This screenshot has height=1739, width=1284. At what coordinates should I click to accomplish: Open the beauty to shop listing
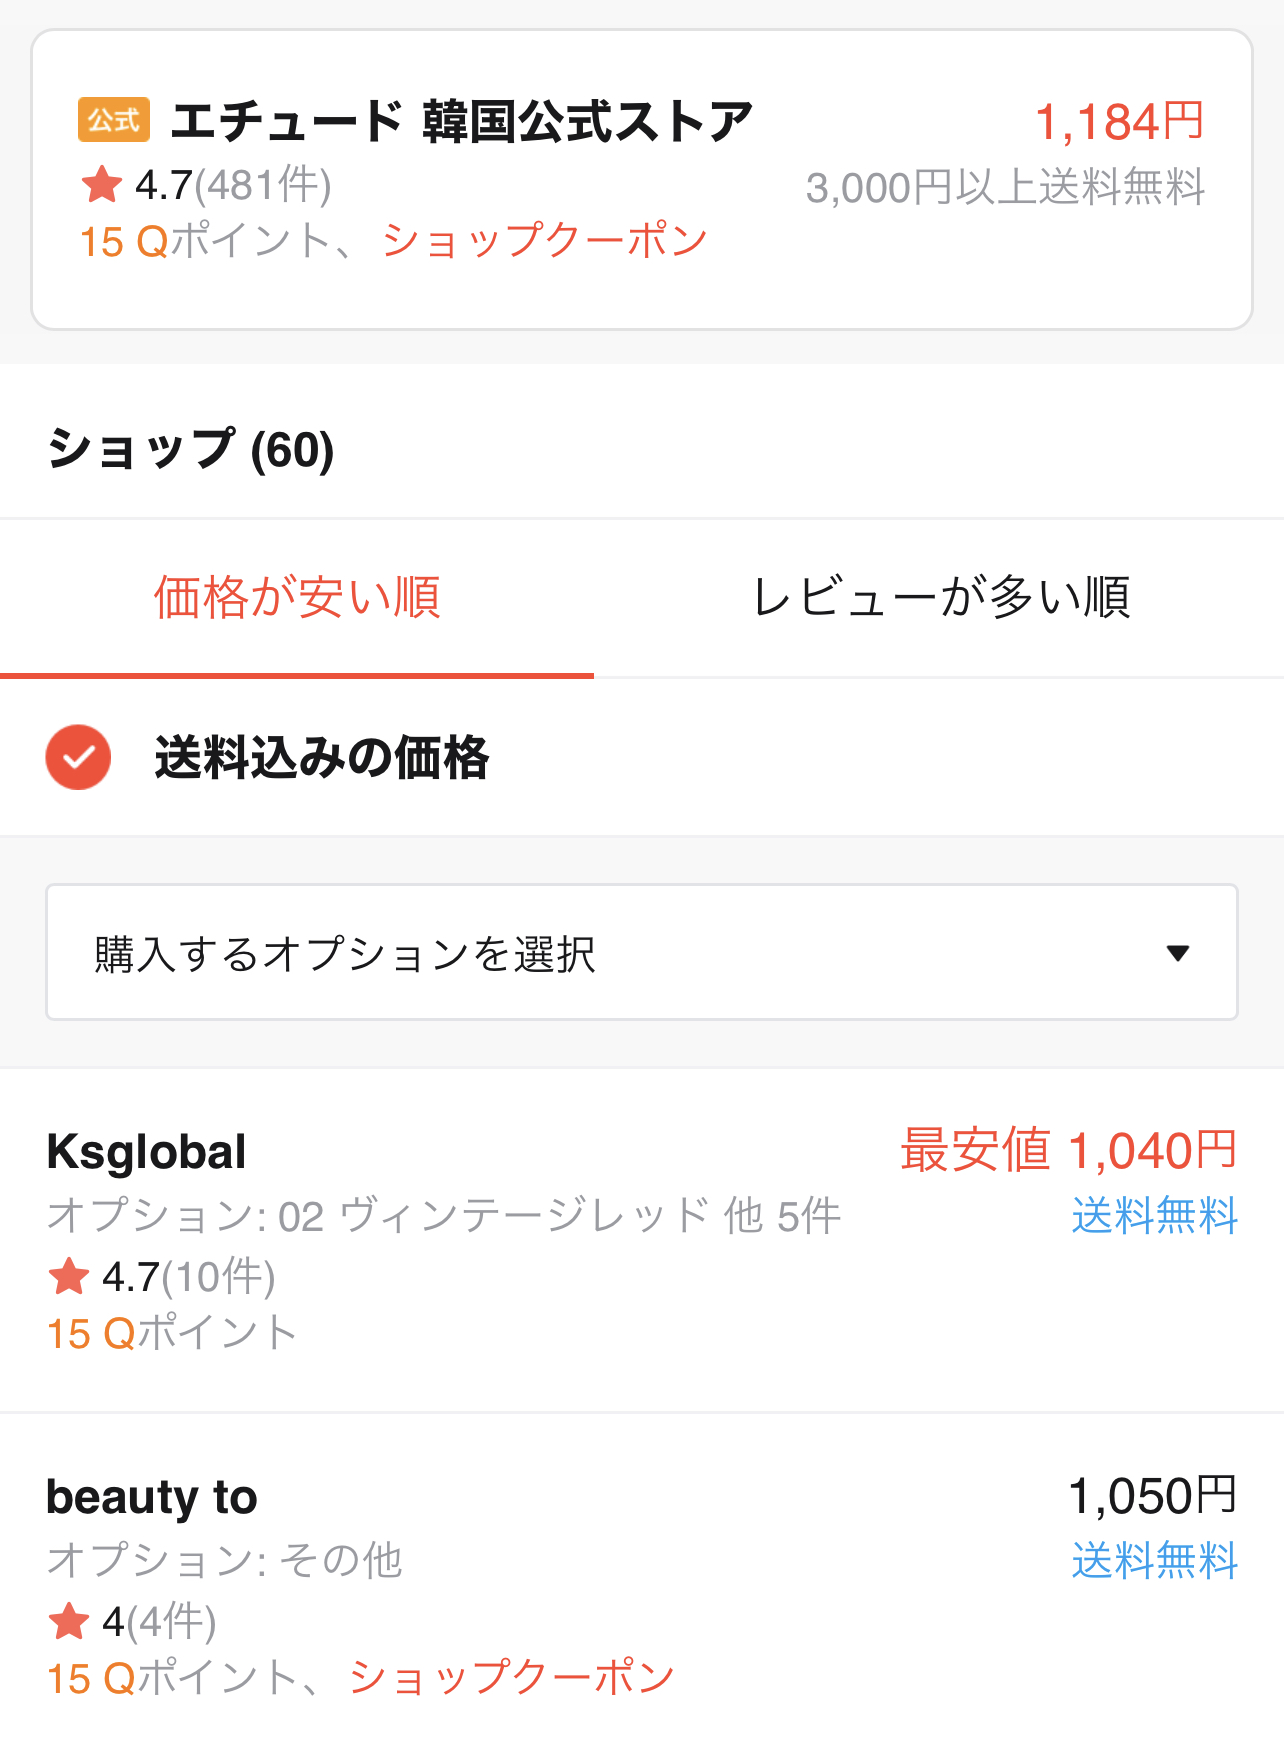coord(152,1497)
